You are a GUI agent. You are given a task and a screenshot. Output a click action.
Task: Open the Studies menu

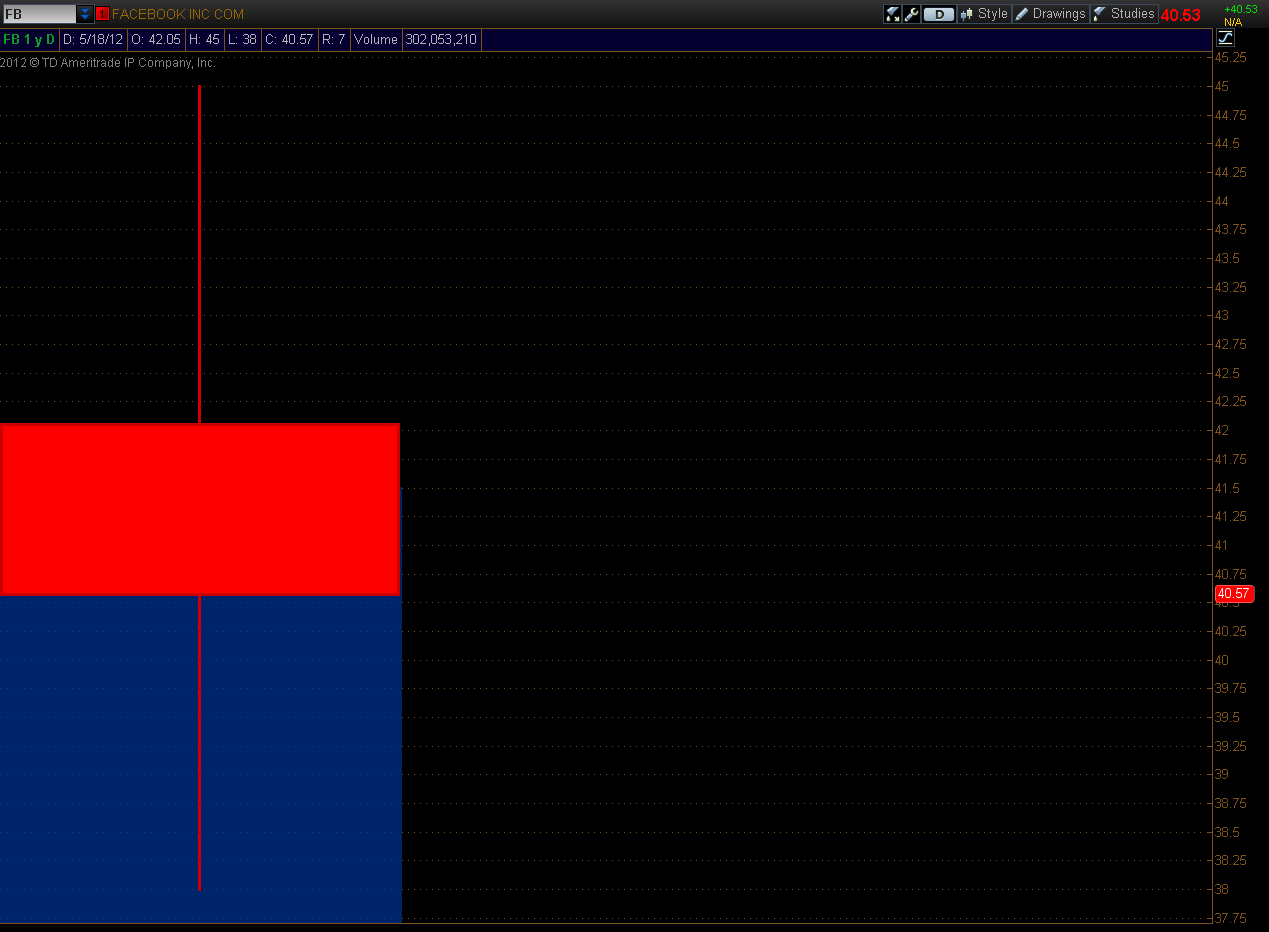(x=1124, y=14)
